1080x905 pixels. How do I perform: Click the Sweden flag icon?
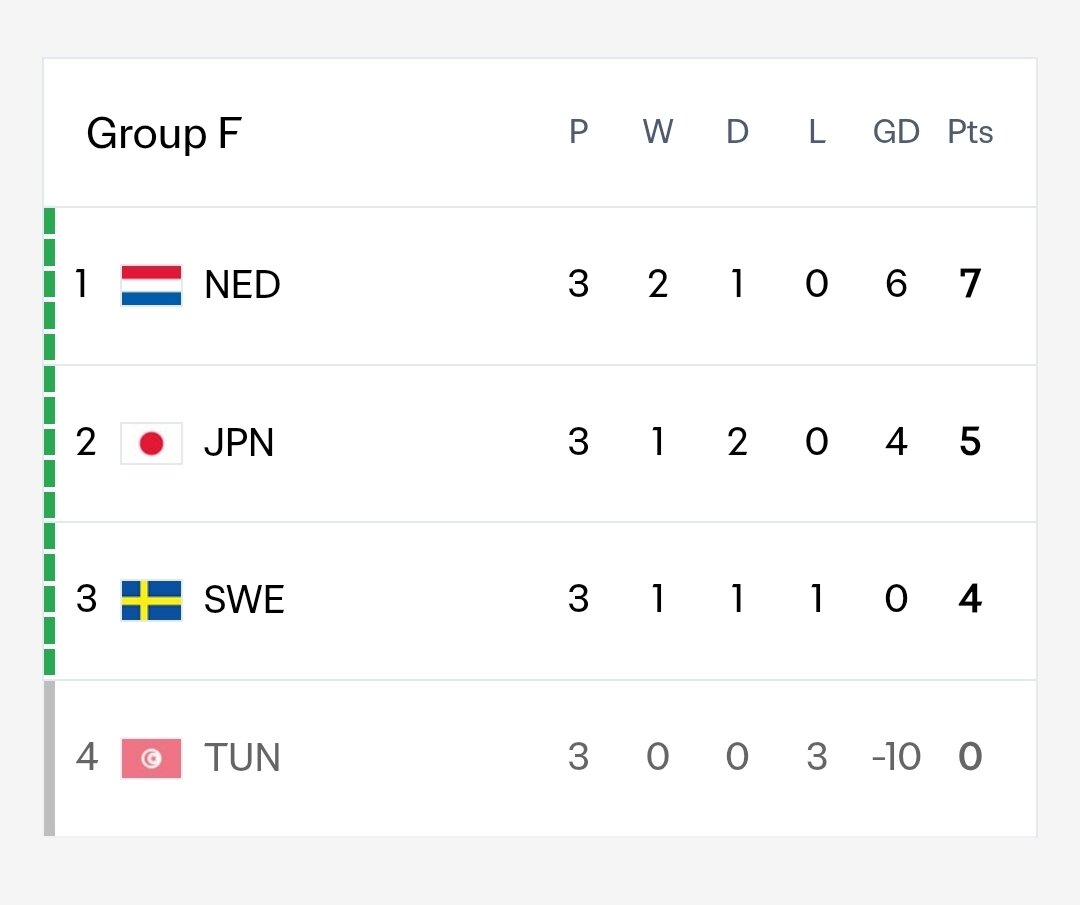point(152,601)
